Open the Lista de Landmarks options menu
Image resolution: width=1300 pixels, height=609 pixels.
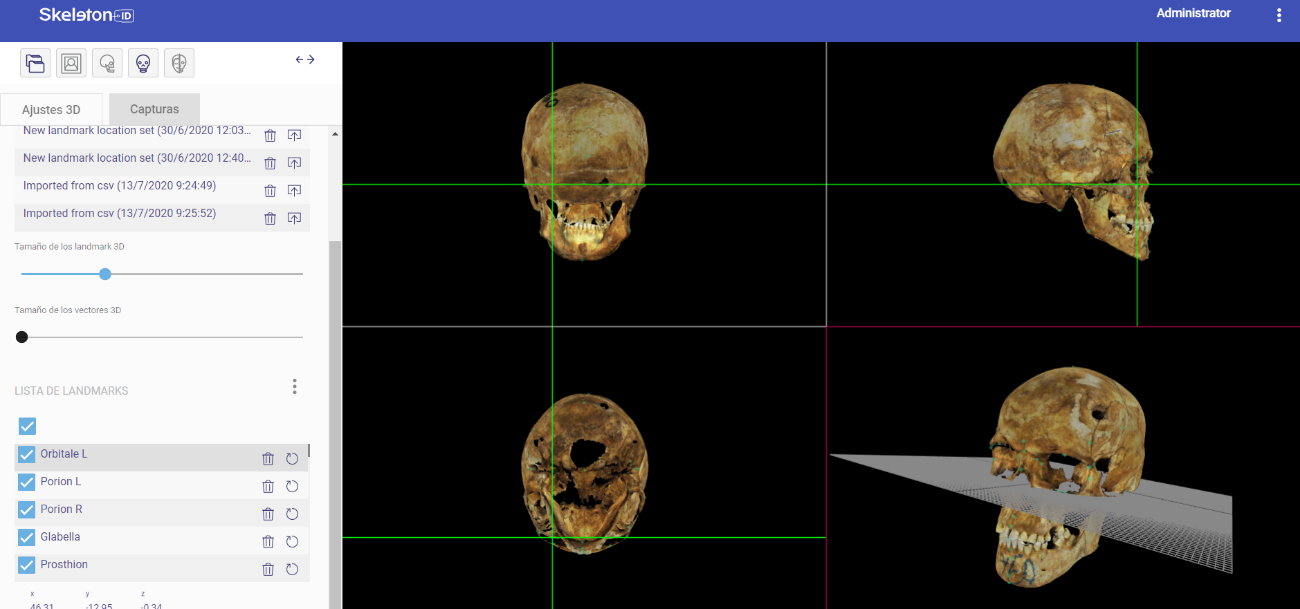[294, 387]
